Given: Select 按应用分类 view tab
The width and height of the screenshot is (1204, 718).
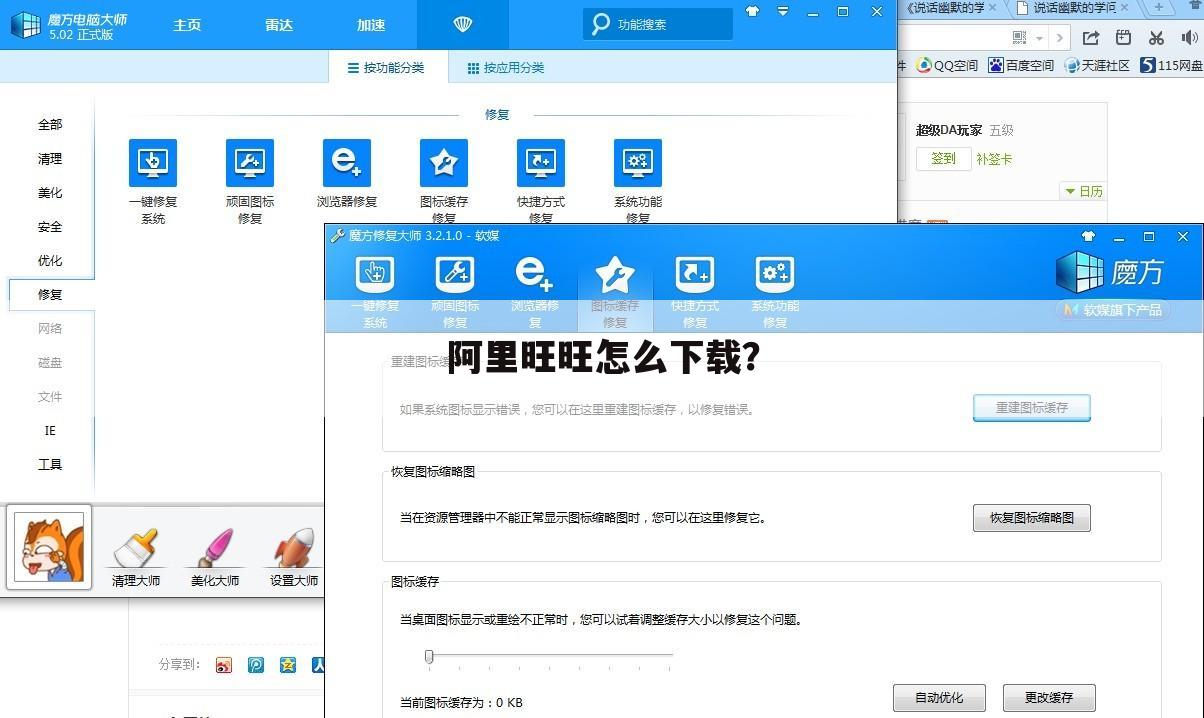Looking at the screenshot, I should click(x=506, y=68).
